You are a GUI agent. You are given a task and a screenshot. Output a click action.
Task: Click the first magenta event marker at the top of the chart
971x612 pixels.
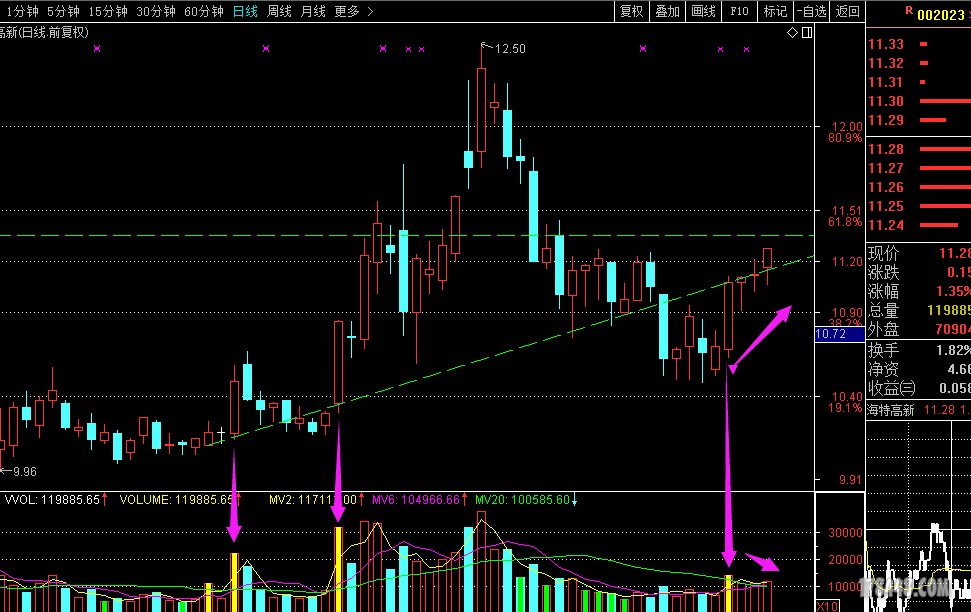point(97,48)
